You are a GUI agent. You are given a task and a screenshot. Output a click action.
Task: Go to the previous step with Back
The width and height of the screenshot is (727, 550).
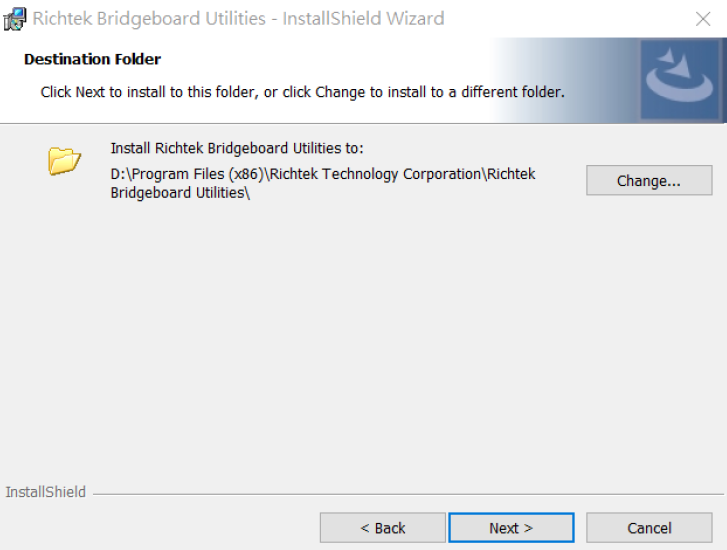click(383, 528)
